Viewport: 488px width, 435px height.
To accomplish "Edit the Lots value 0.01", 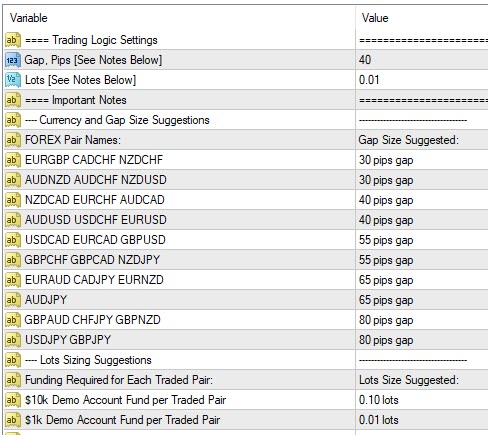I will pyautogui.click(x=422, y=80).
